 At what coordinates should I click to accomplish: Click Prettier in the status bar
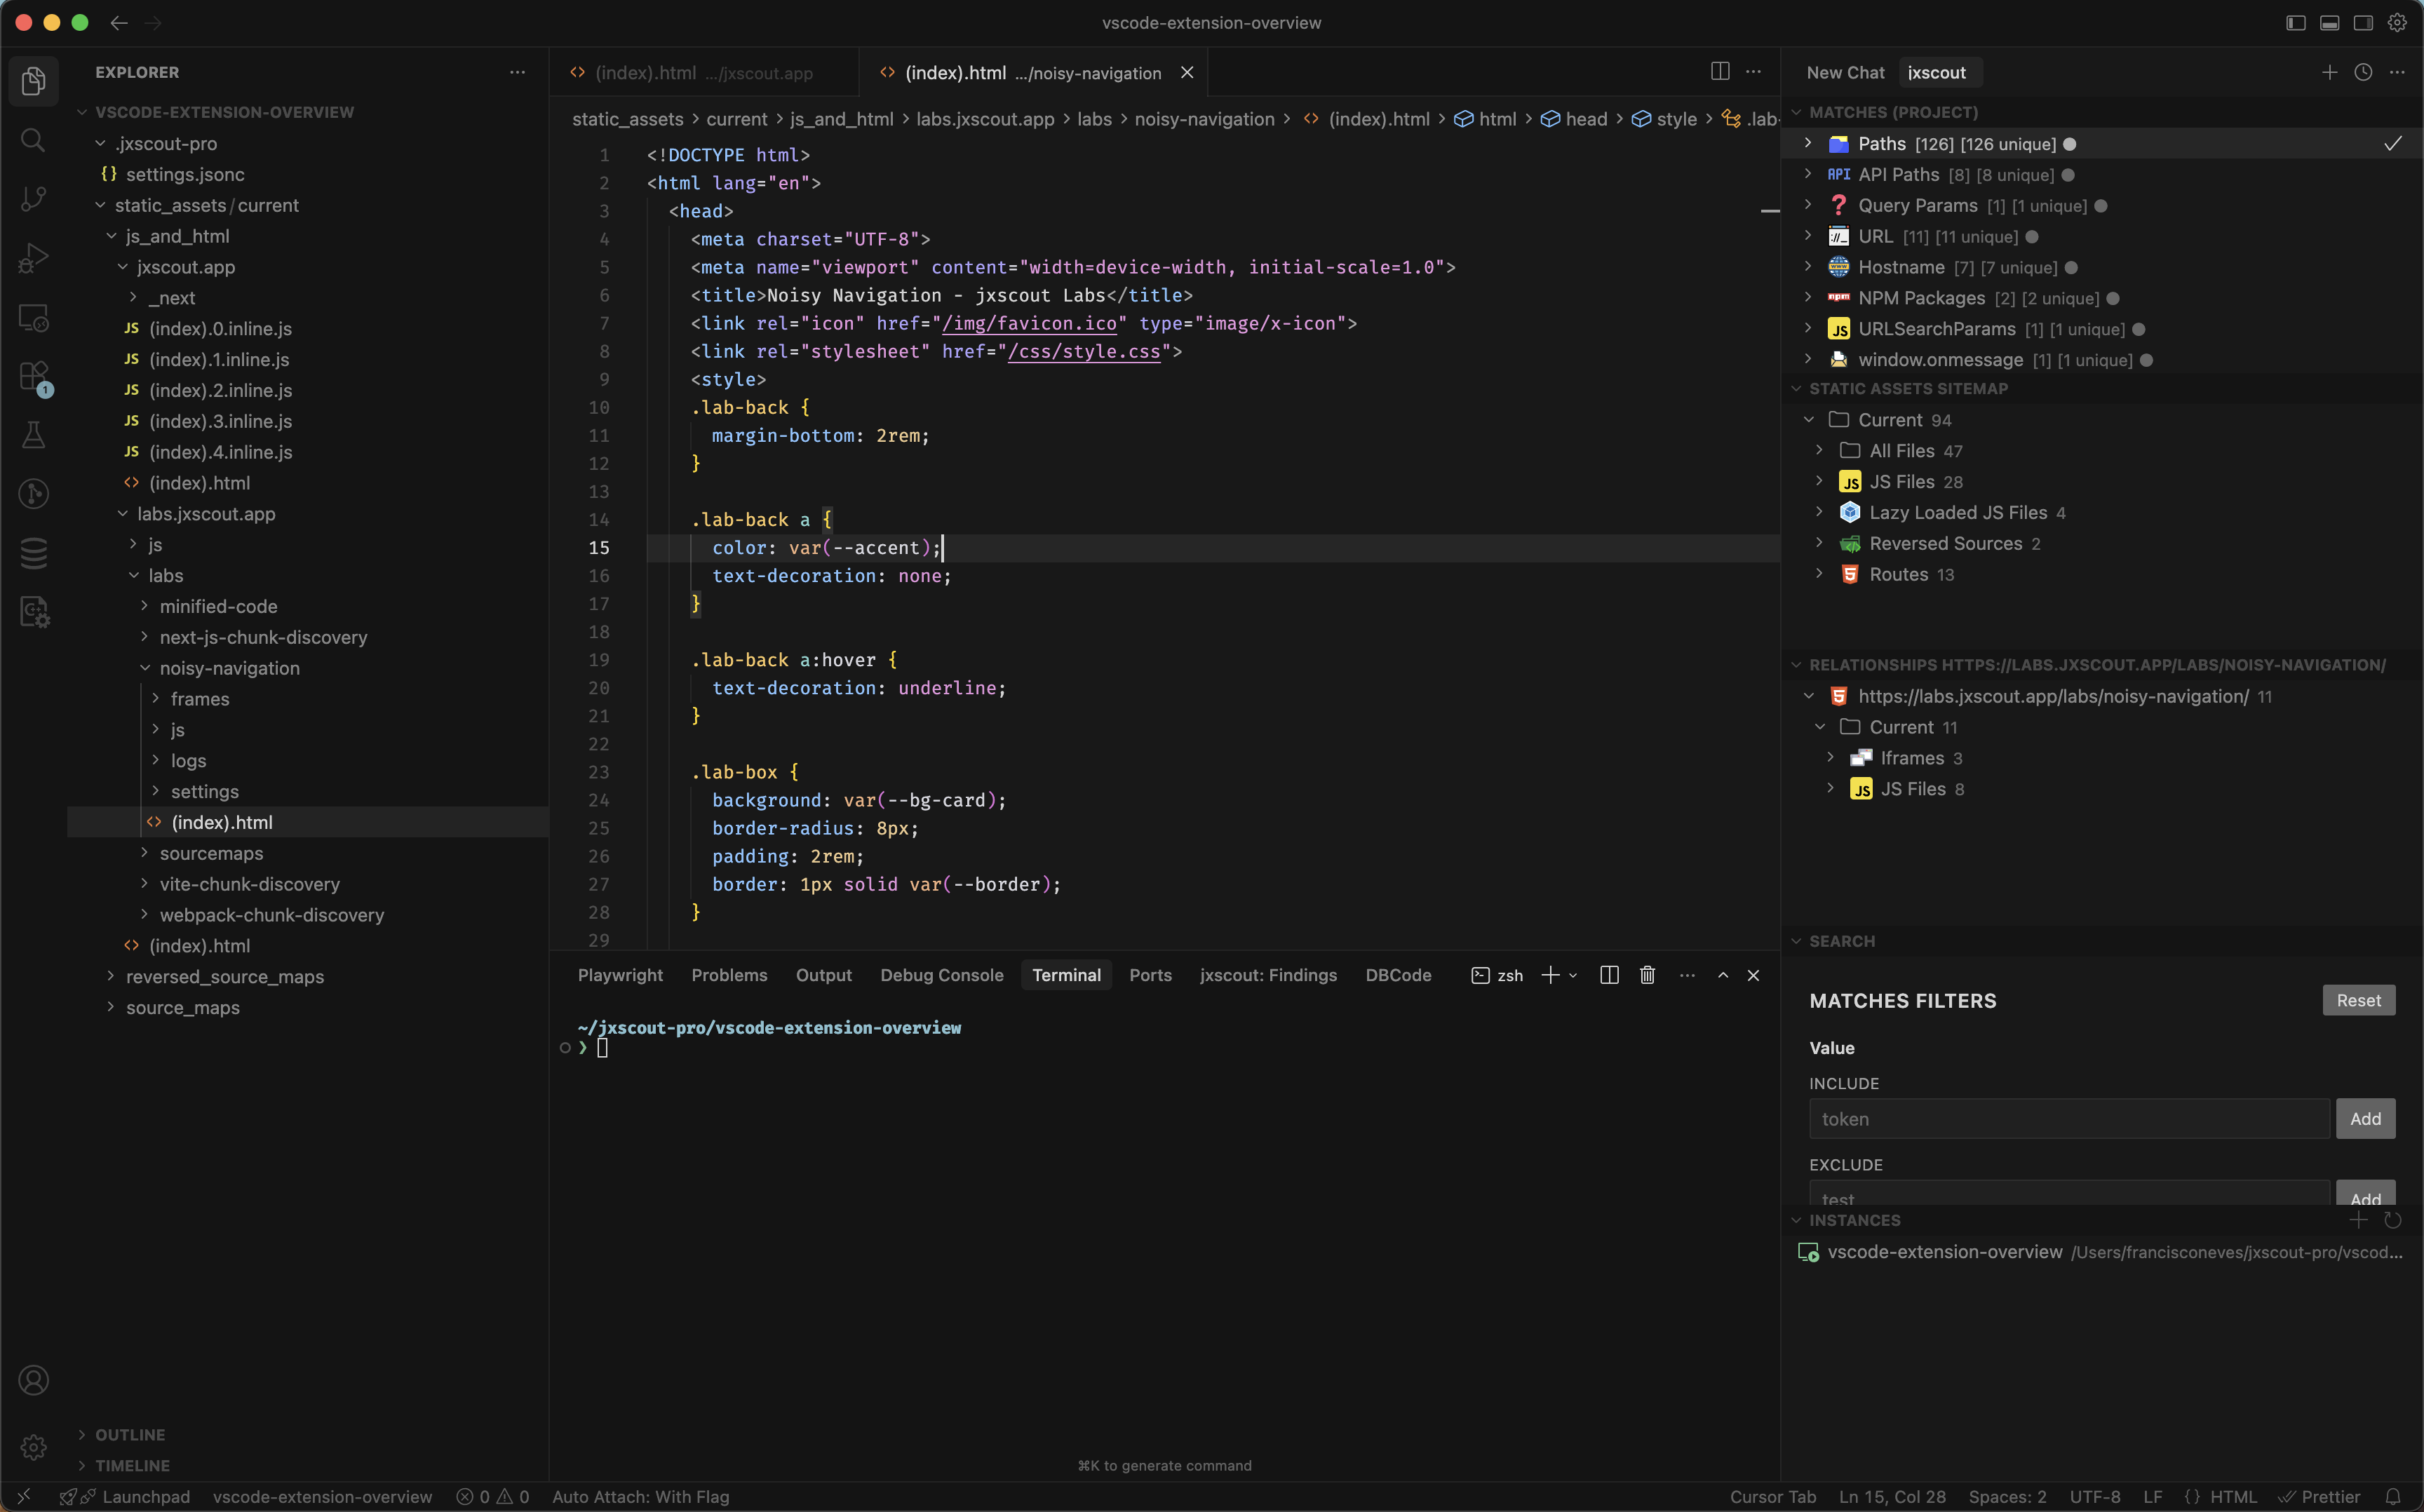2320,1497
